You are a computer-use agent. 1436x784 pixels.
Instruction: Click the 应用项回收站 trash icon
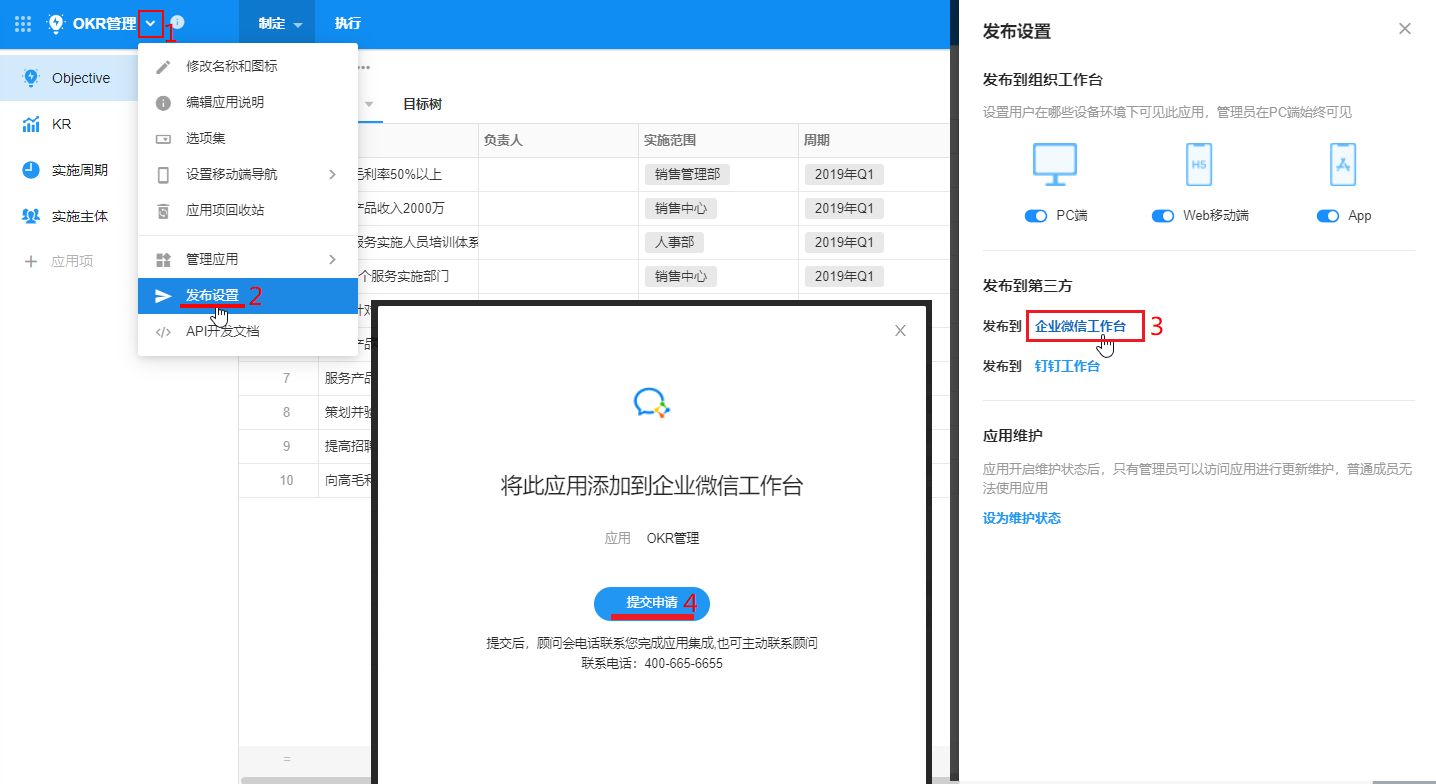164,210
